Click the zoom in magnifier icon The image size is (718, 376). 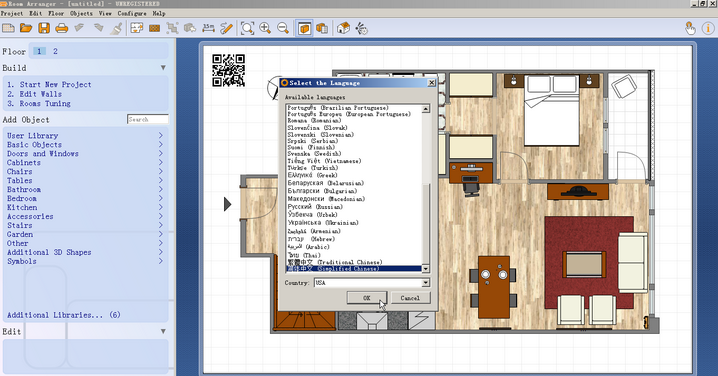point(265,28)
